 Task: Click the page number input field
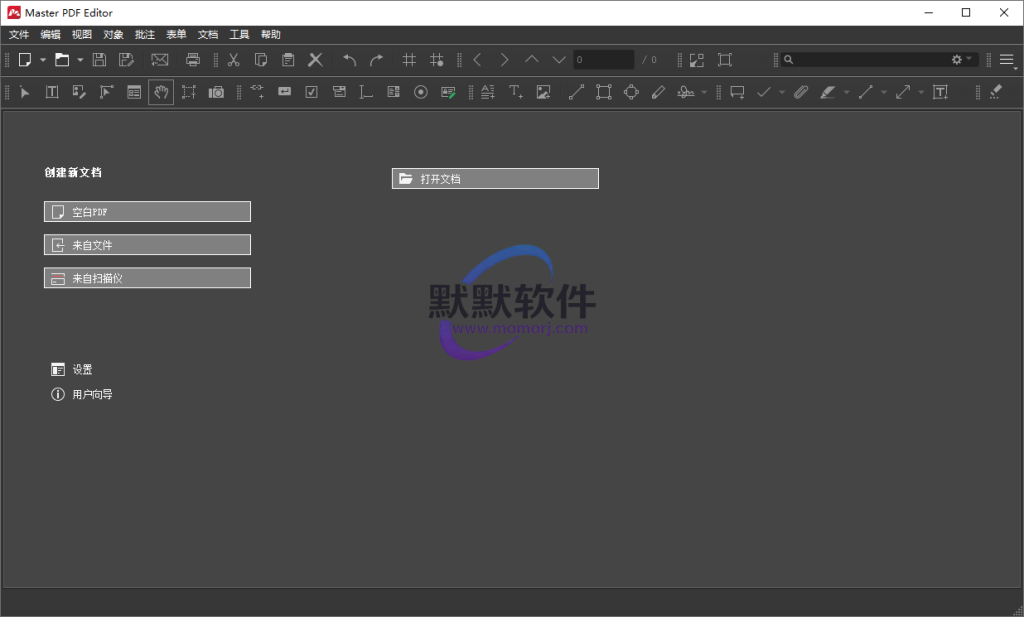(x=603, y=60)
